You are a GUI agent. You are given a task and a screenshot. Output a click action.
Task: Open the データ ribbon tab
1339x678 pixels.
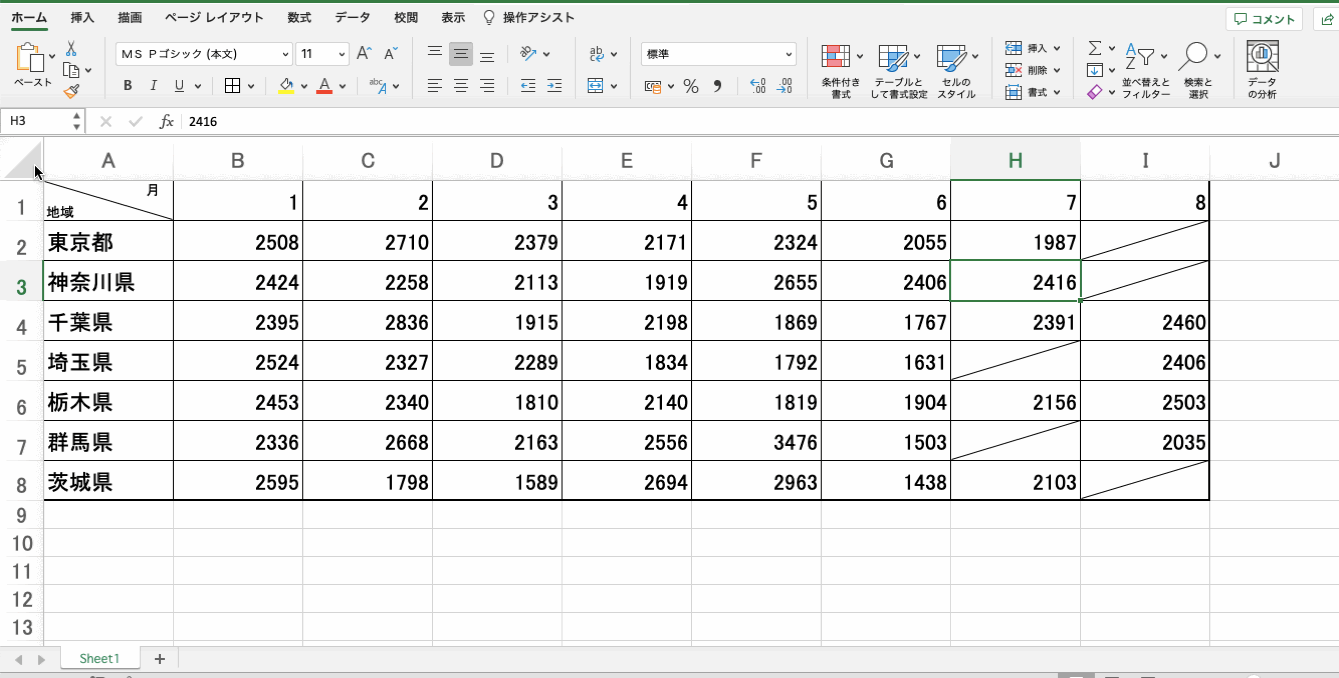[352, 18]
